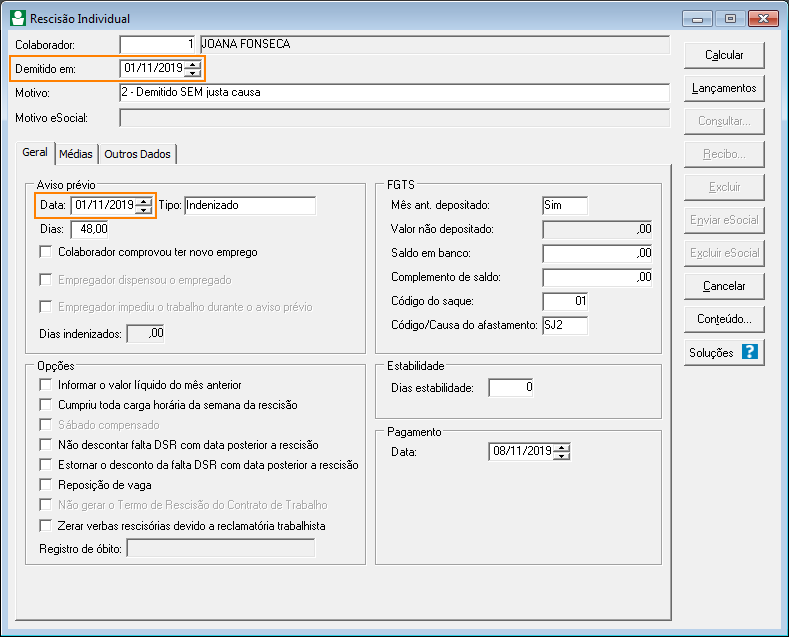Screen dimensions: 789x637
Task: Enable Informar o valor líquido do mês anterior
Action: tap(45, 385)
